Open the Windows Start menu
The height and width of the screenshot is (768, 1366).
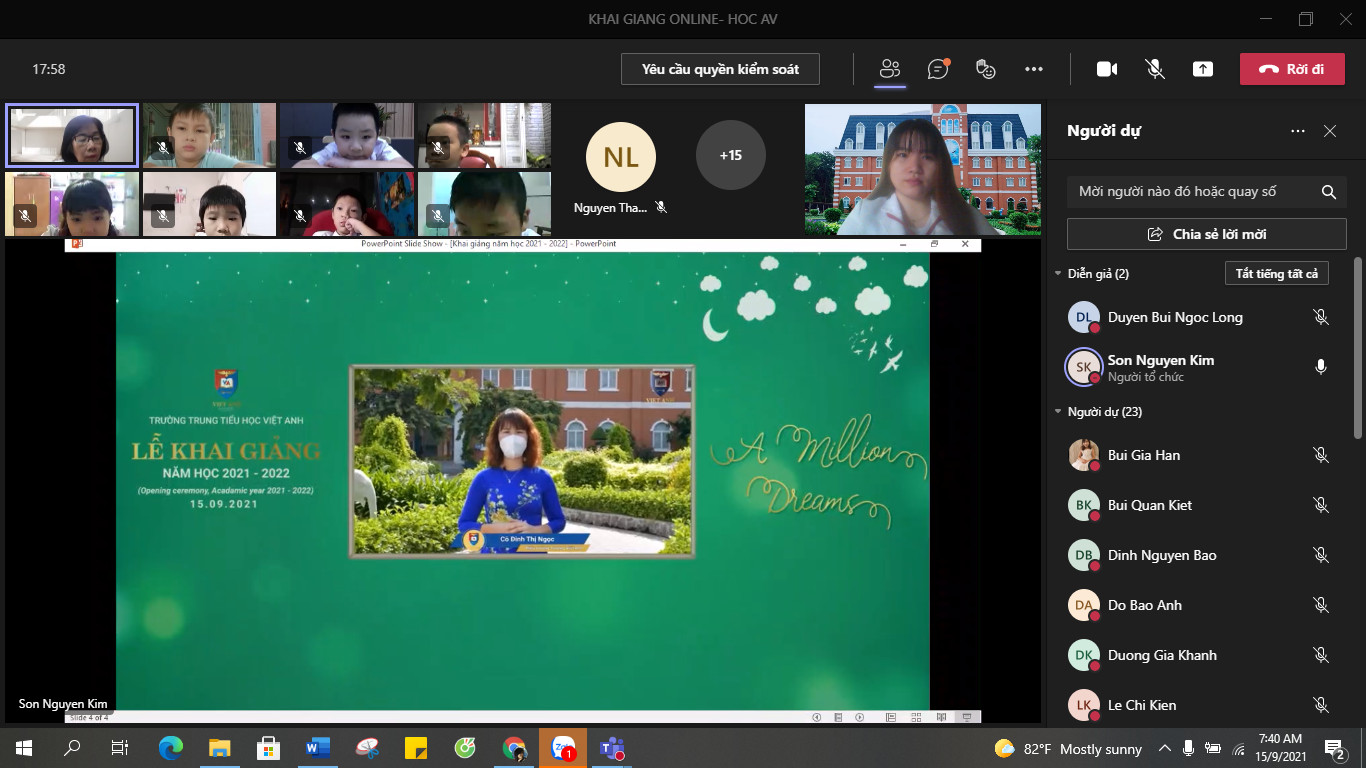click(24, 747)
